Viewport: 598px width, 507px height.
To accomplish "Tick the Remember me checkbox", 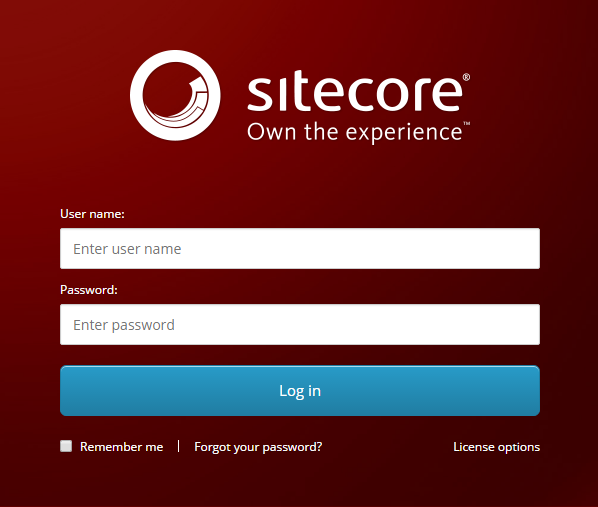I will 66,446.
